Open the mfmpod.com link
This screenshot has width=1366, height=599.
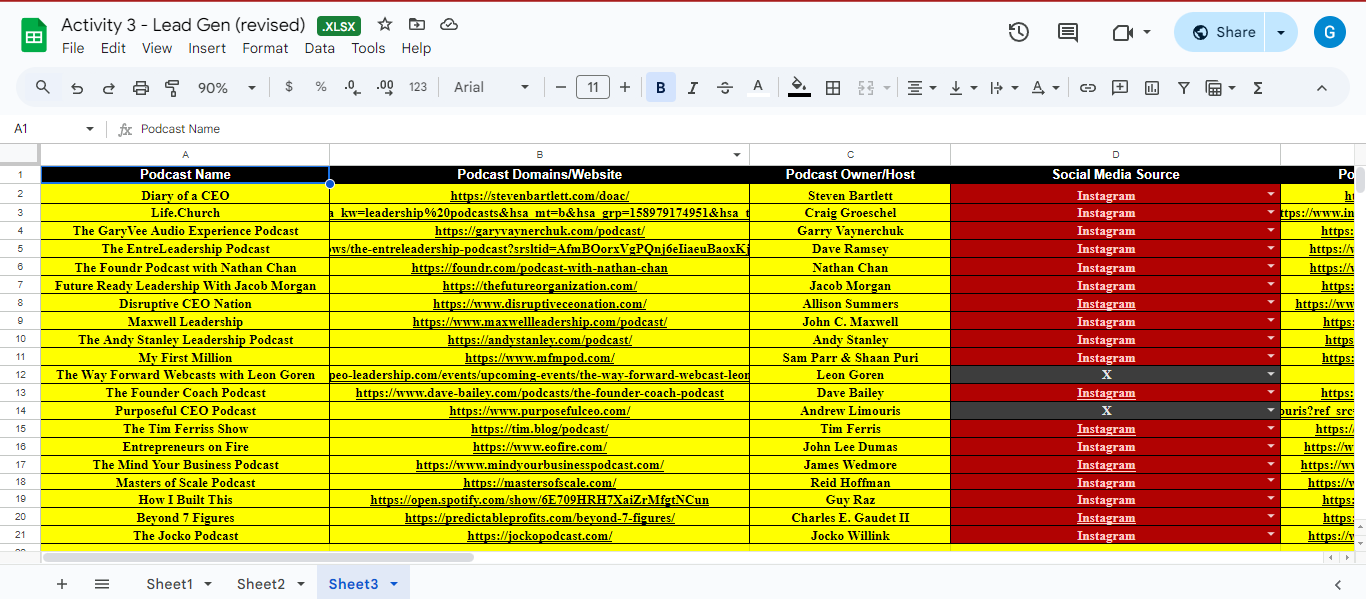click(540, 358)
